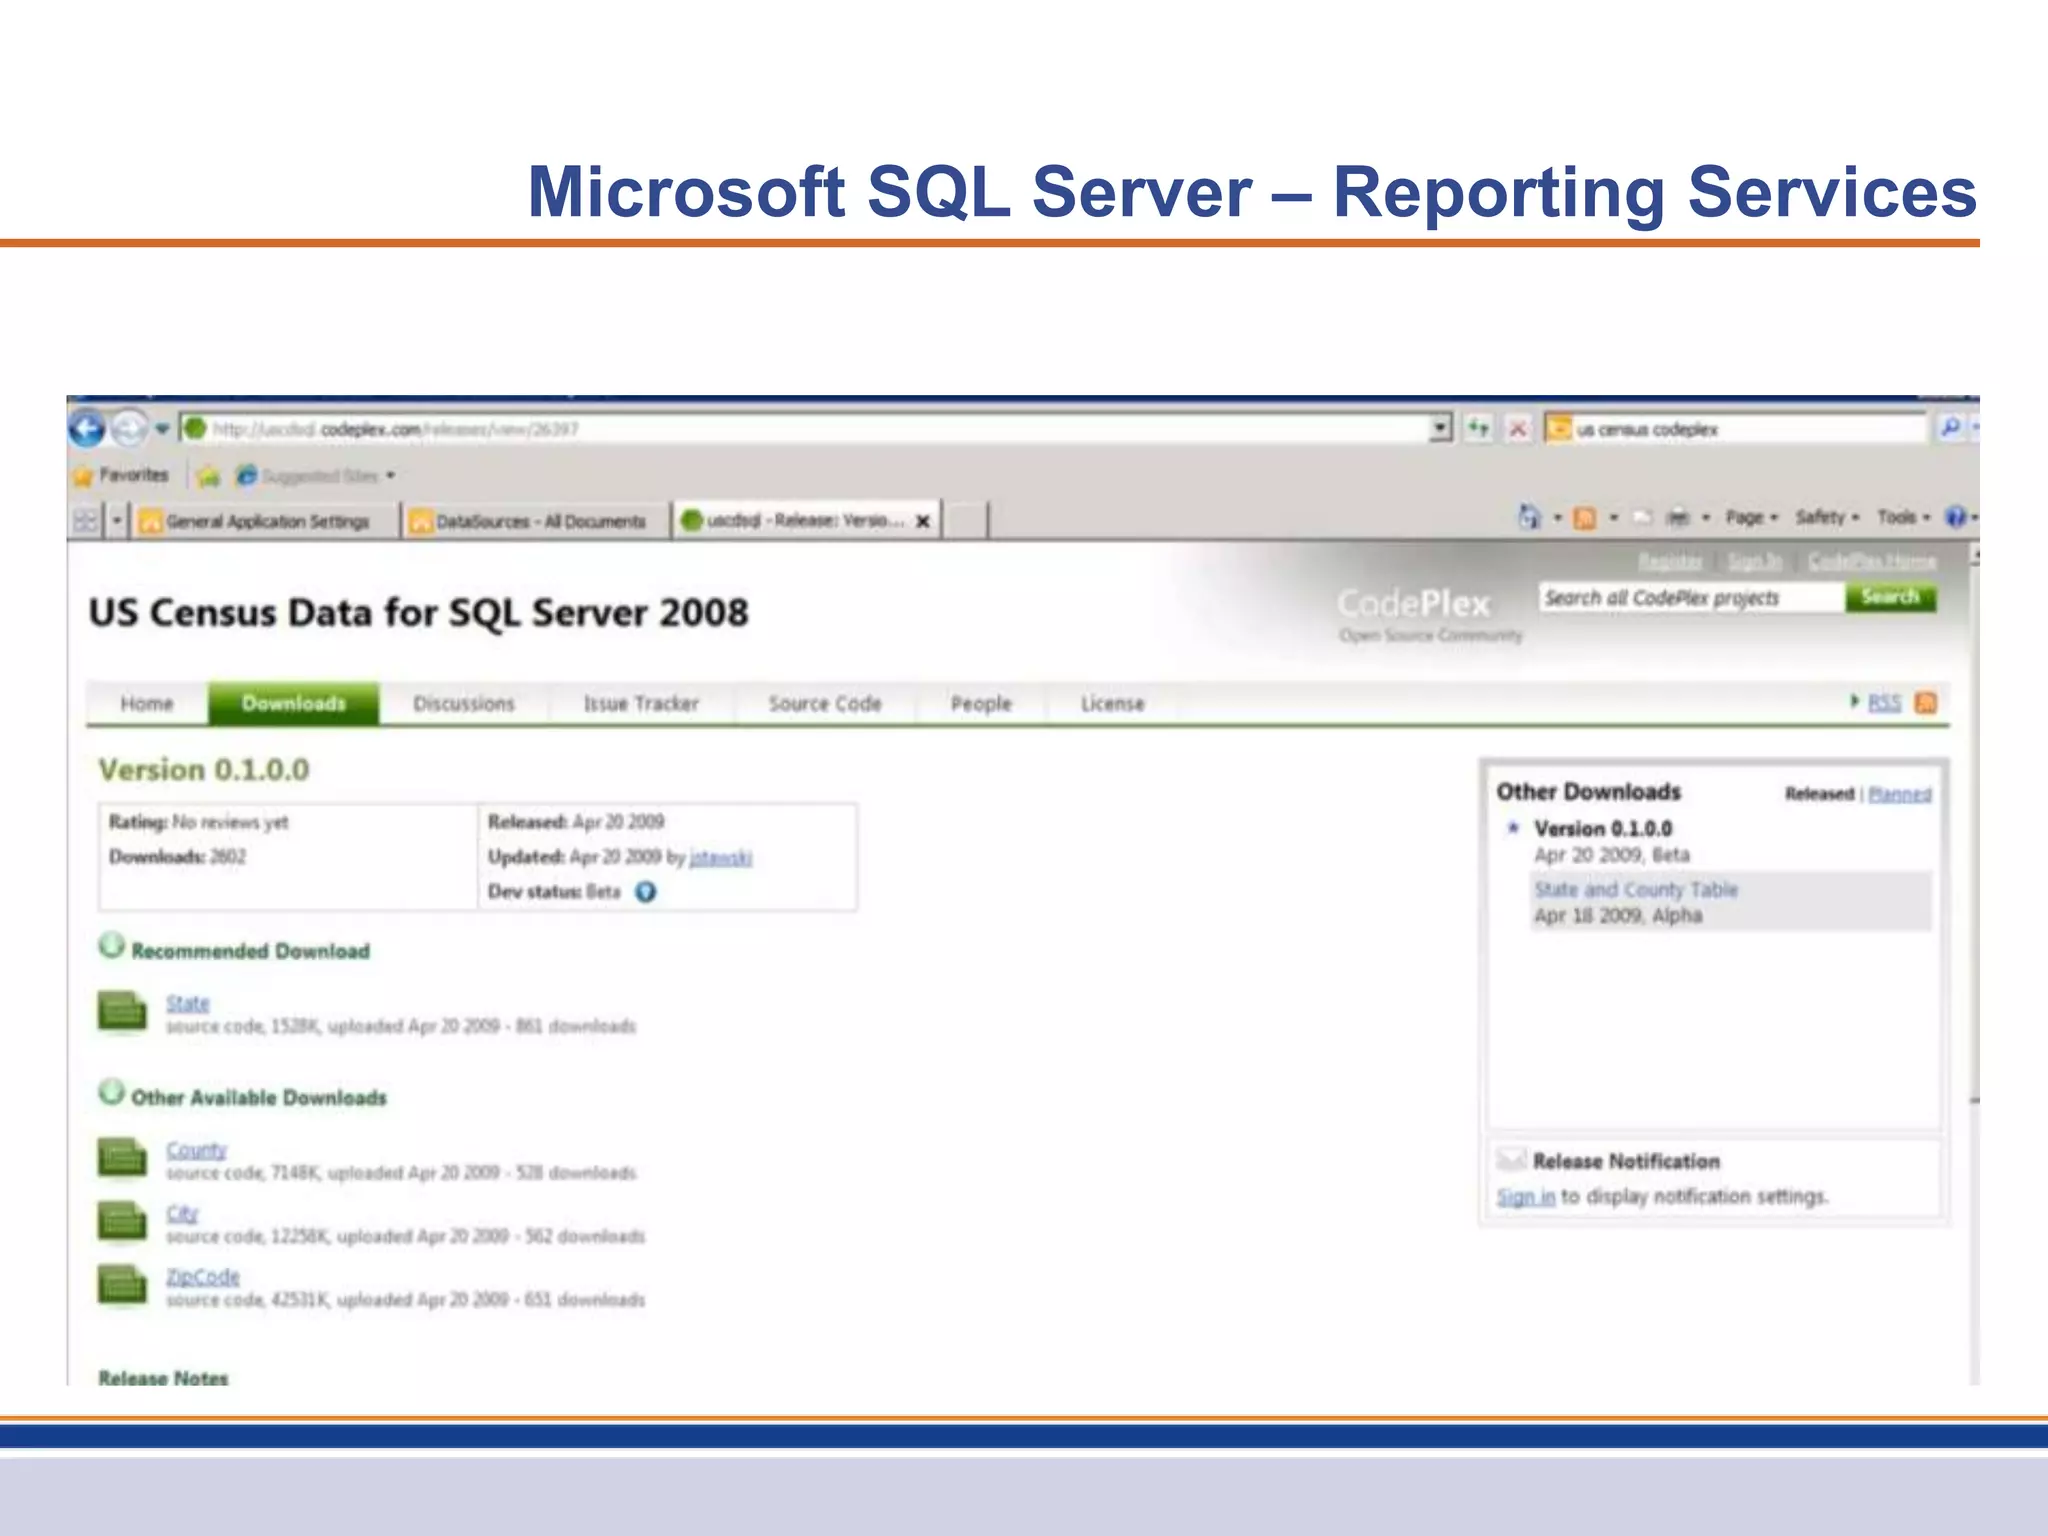Click the browser Home icon
The image size is (2048, 1536).
coord(1529,517)
